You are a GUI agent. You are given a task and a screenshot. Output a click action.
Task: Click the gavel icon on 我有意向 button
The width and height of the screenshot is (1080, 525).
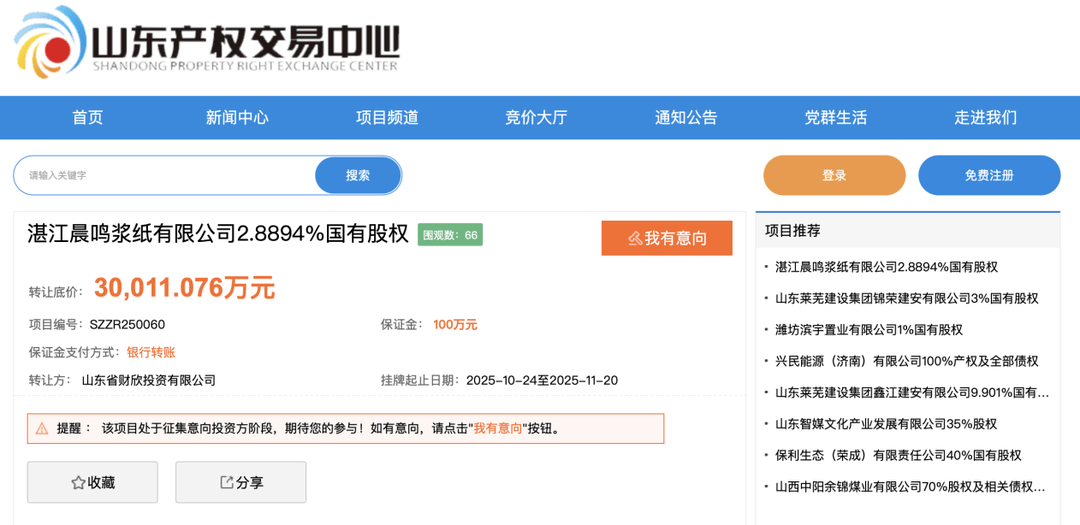[634, 238]
